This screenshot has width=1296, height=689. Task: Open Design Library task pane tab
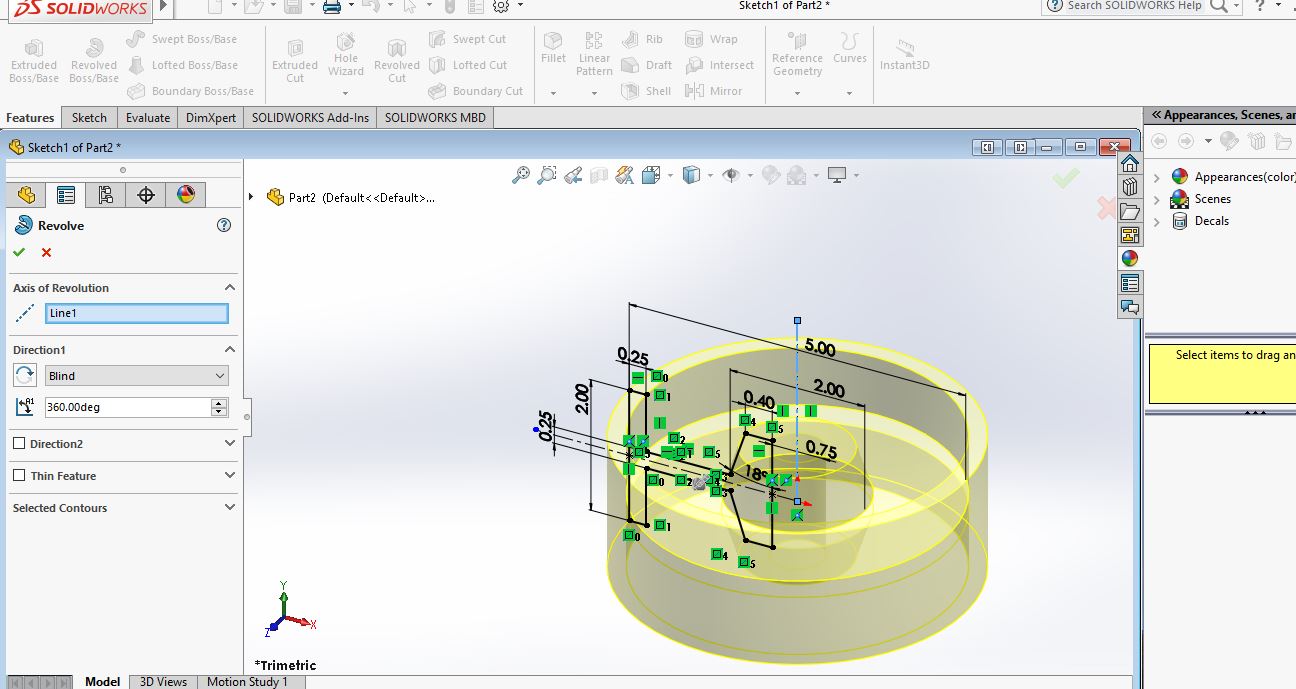pos(1130,187)
